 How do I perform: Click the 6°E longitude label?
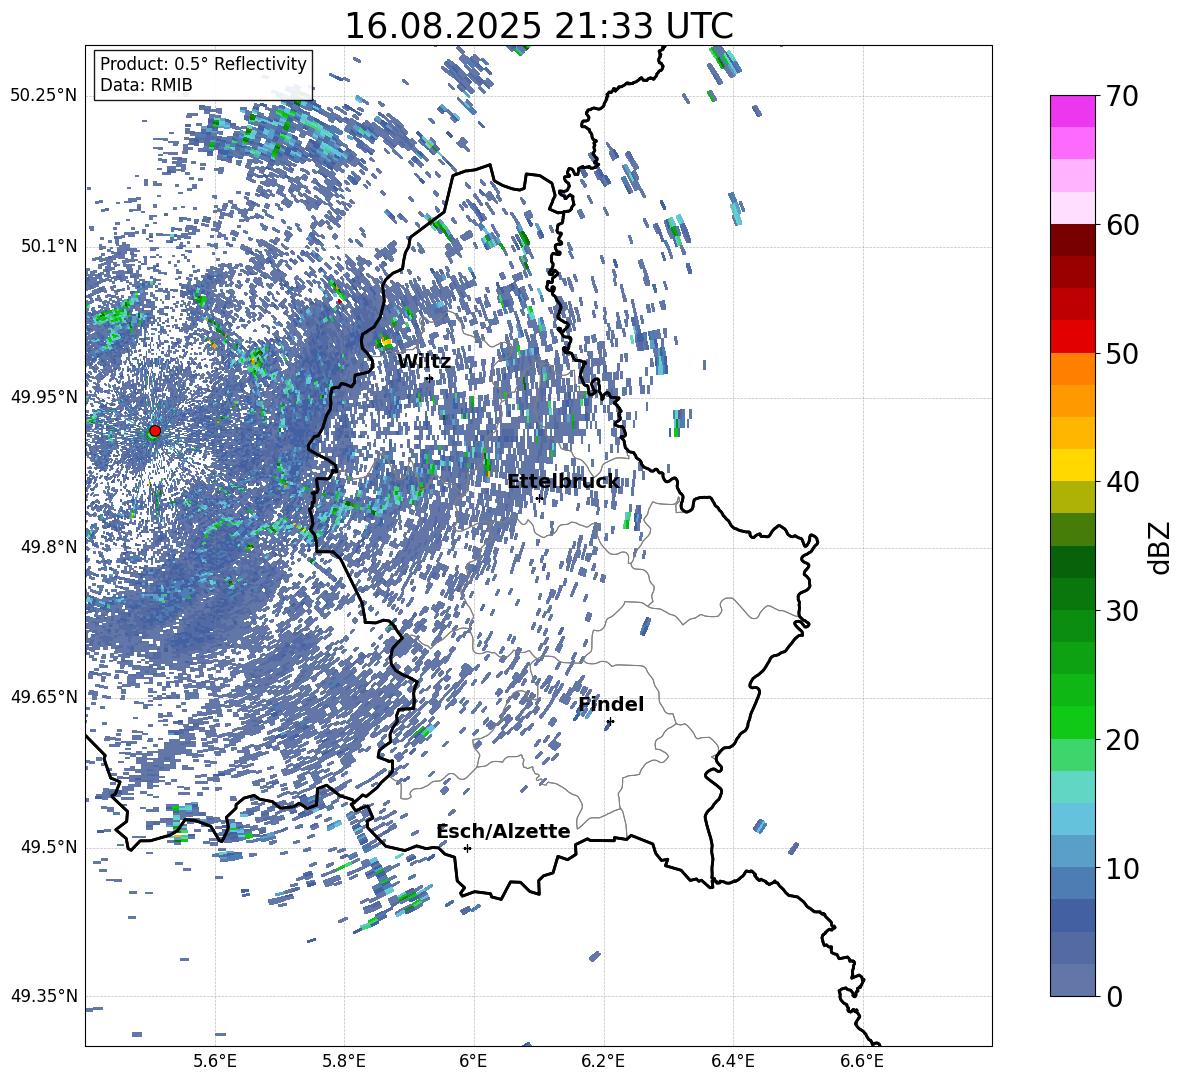tap(473, 1061)
